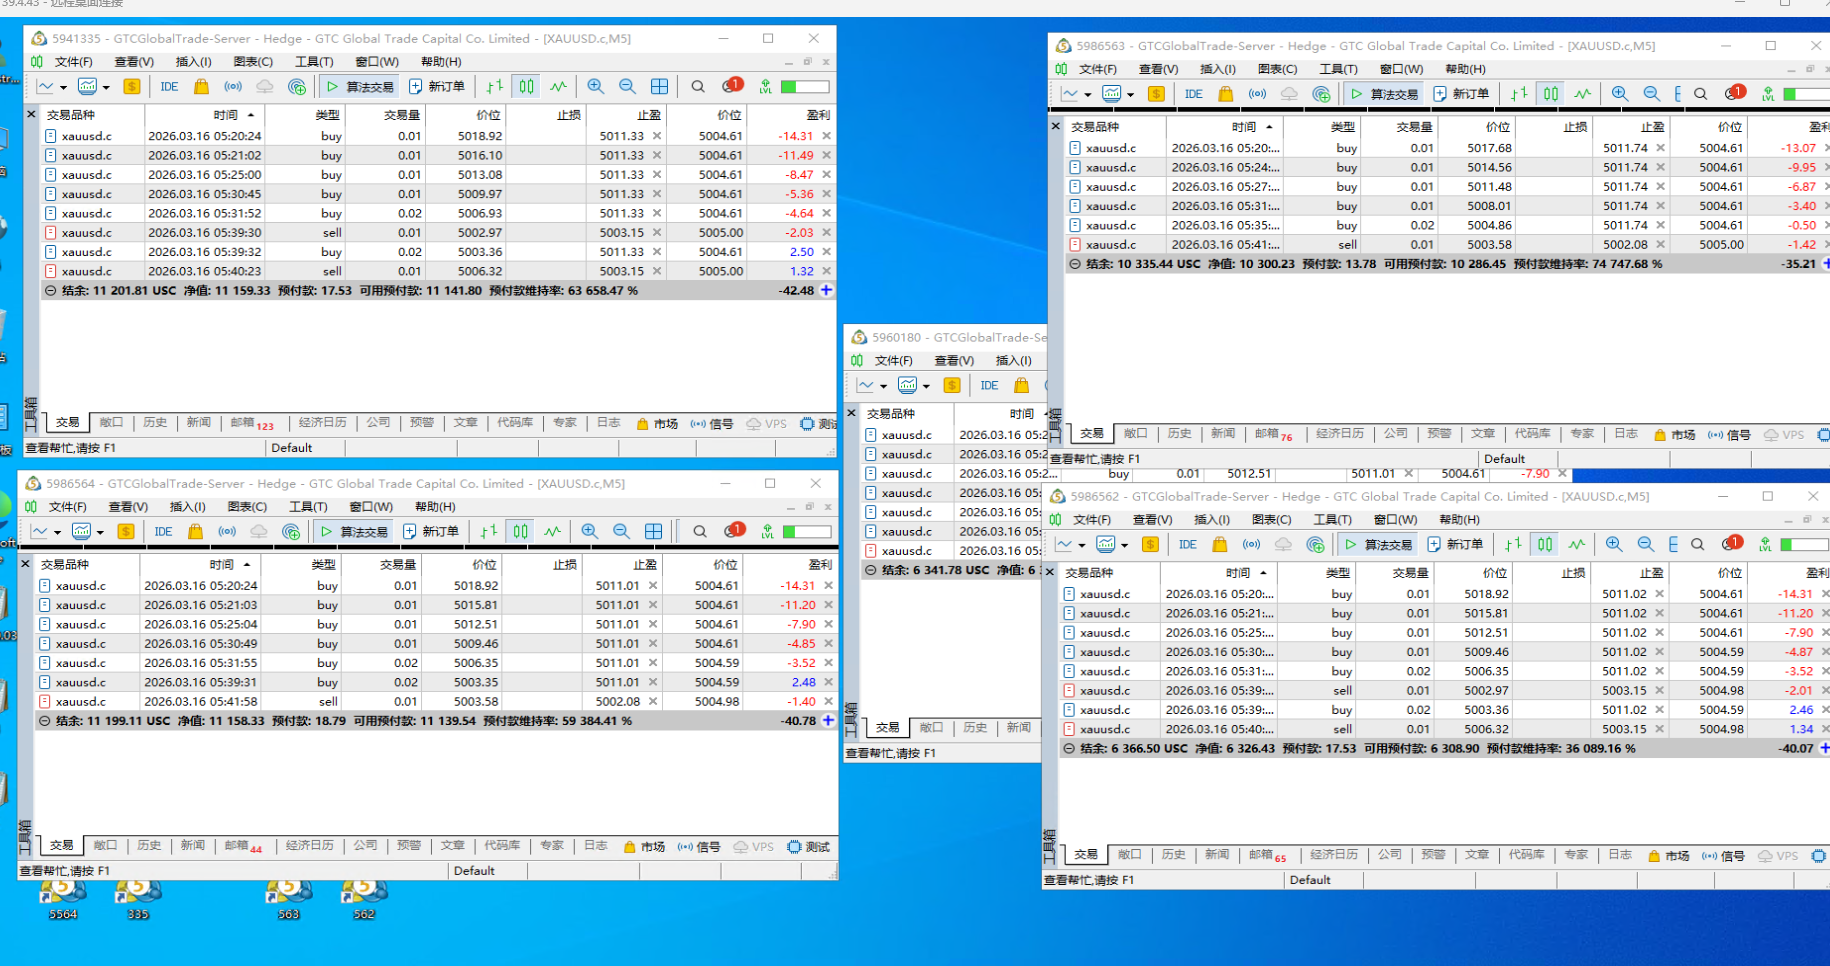Viewport: 1830px width, 966px height.
Task: Switch to line chart mode in window 5986564
Action: [553, 532]
